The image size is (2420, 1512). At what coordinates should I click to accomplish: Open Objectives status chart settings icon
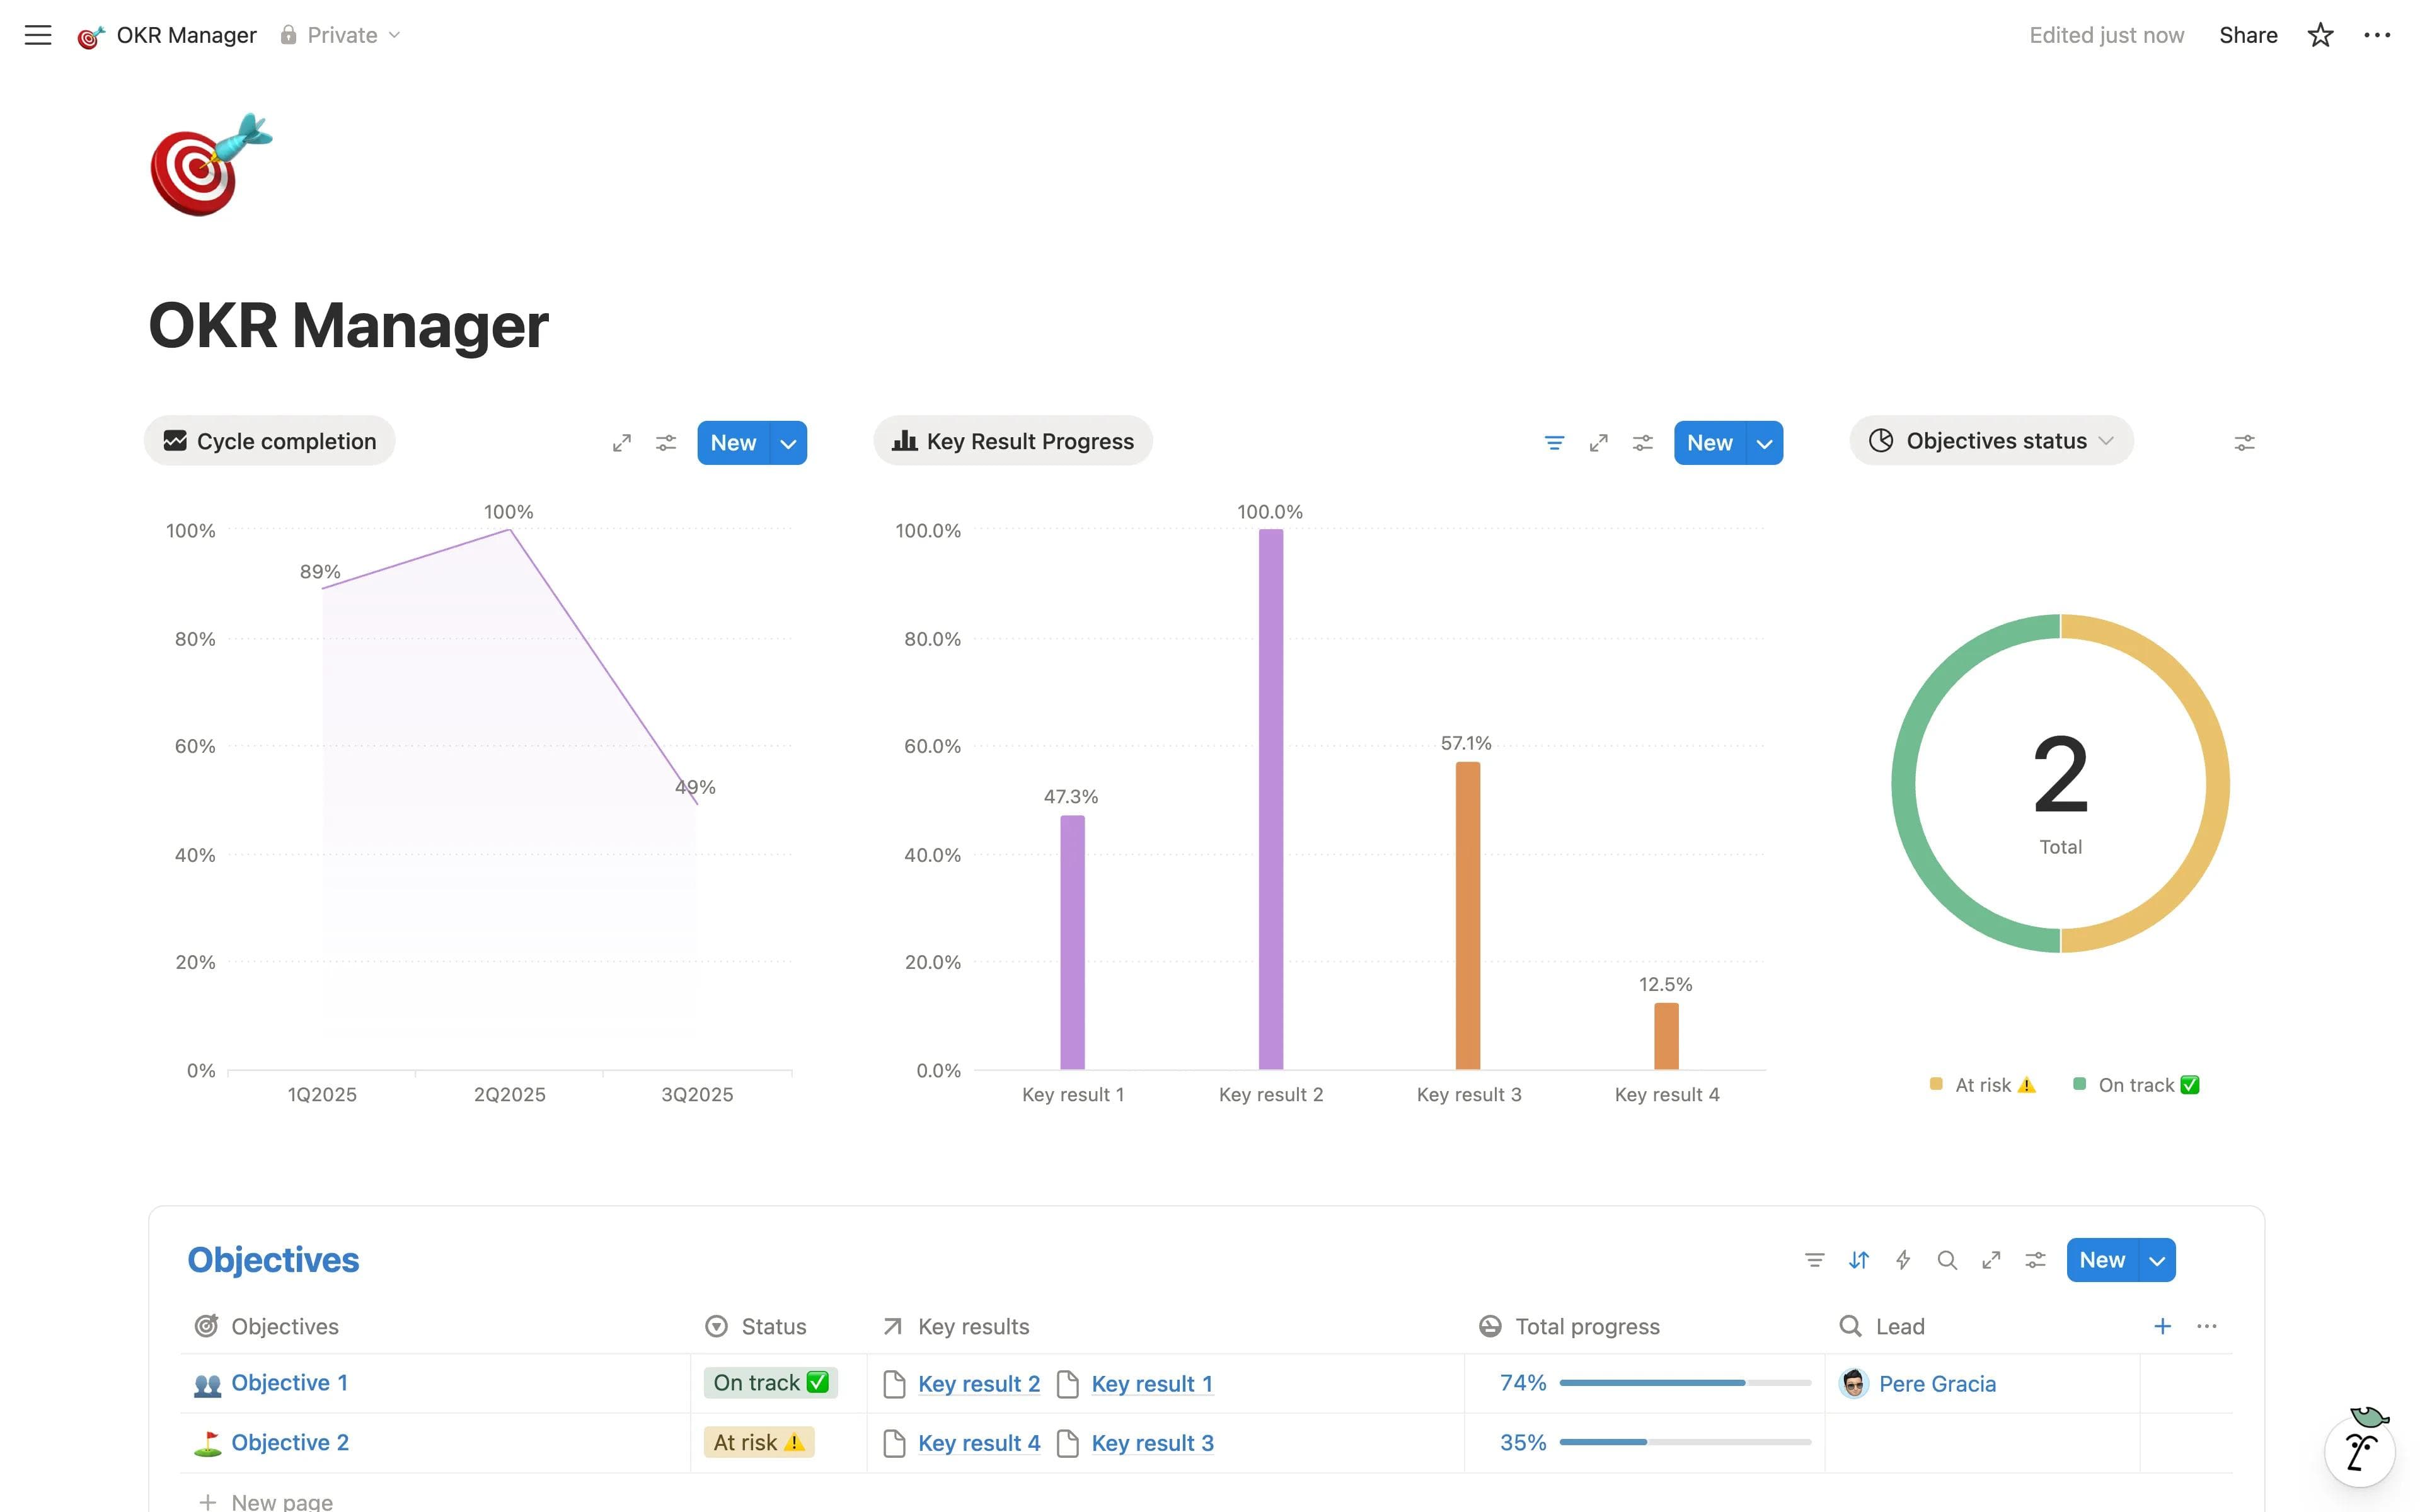[2245, 443]
